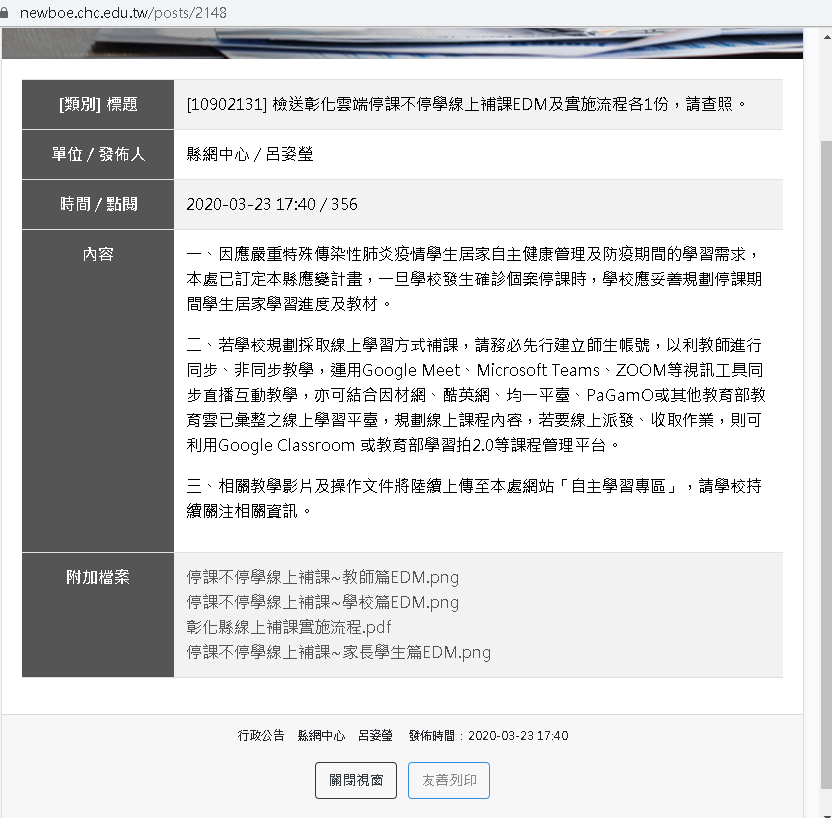
Task: Click the header banner image
Action: (402, 43)
